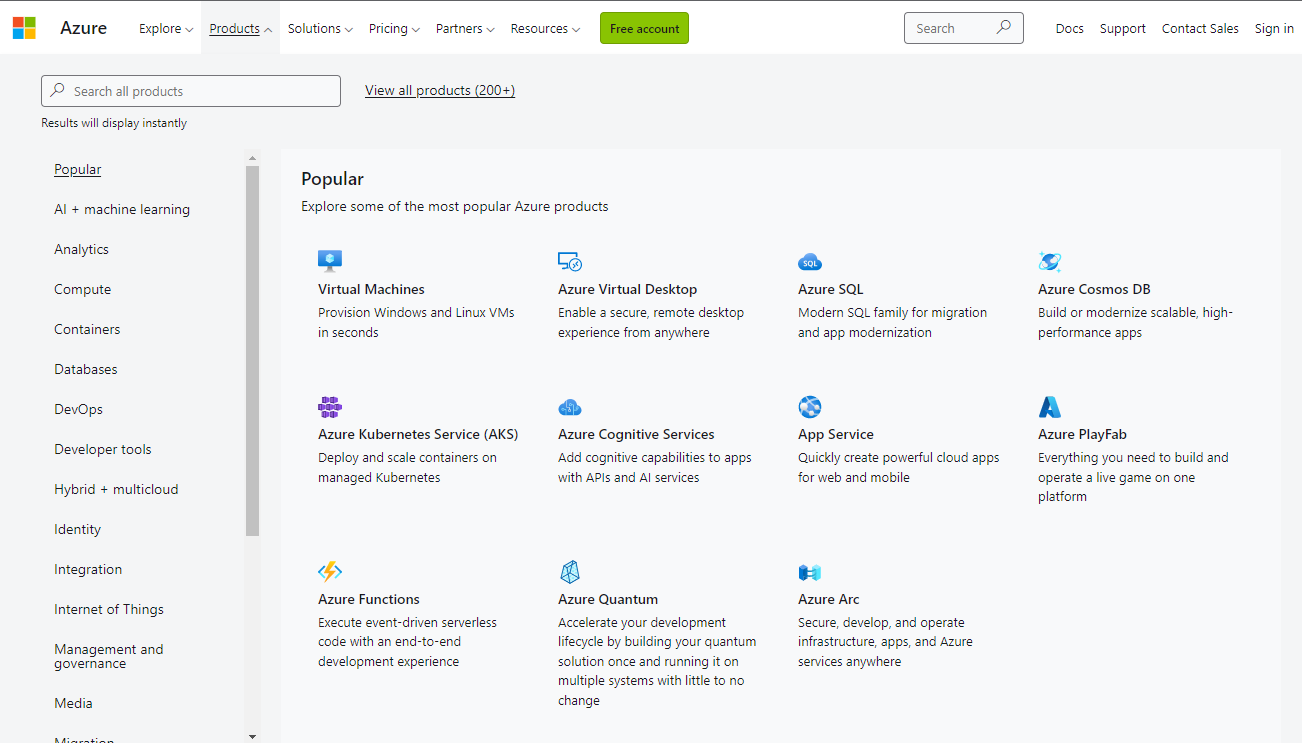Open the Docs link
Image resolution: width=1302 pixels, height=743 pixels.
click(x=1070, y=29)
